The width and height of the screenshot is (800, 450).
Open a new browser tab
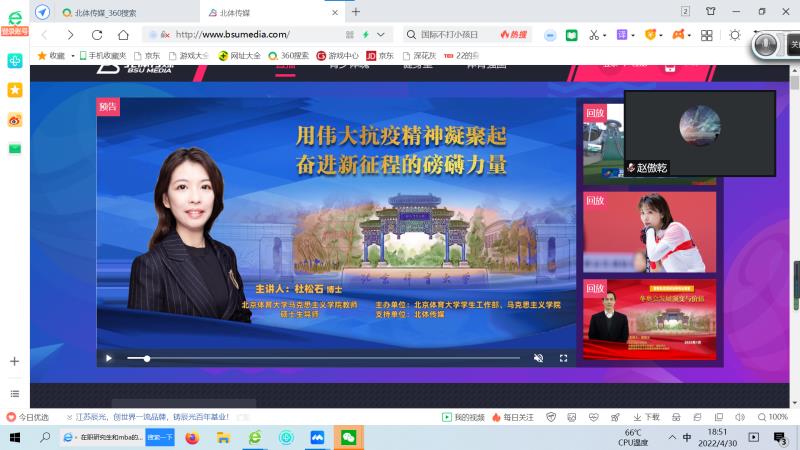[356, 11]
